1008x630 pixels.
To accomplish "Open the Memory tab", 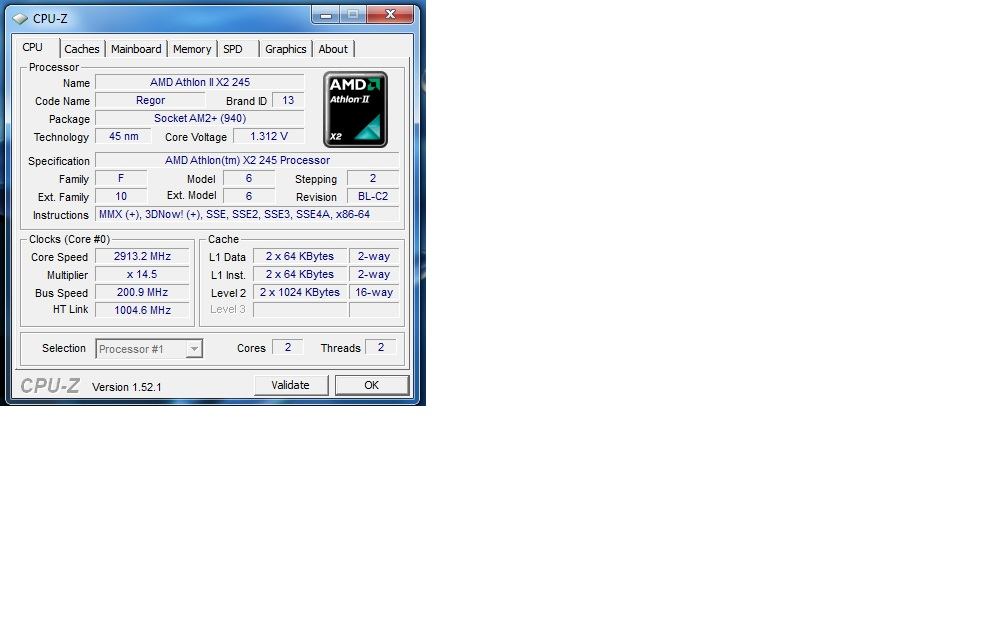I will (x=192, y=49).
